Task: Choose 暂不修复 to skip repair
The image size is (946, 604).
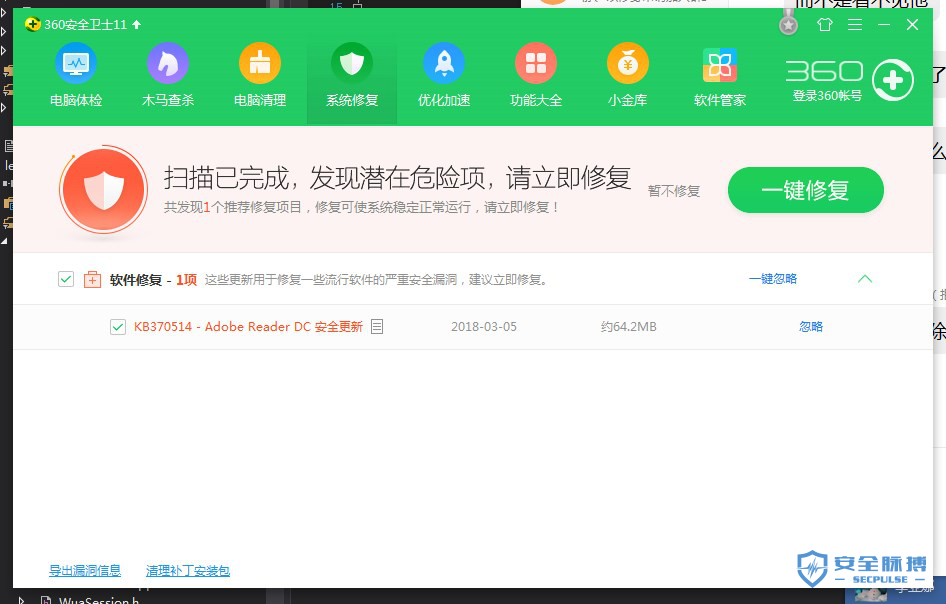Action: point(673,191)
